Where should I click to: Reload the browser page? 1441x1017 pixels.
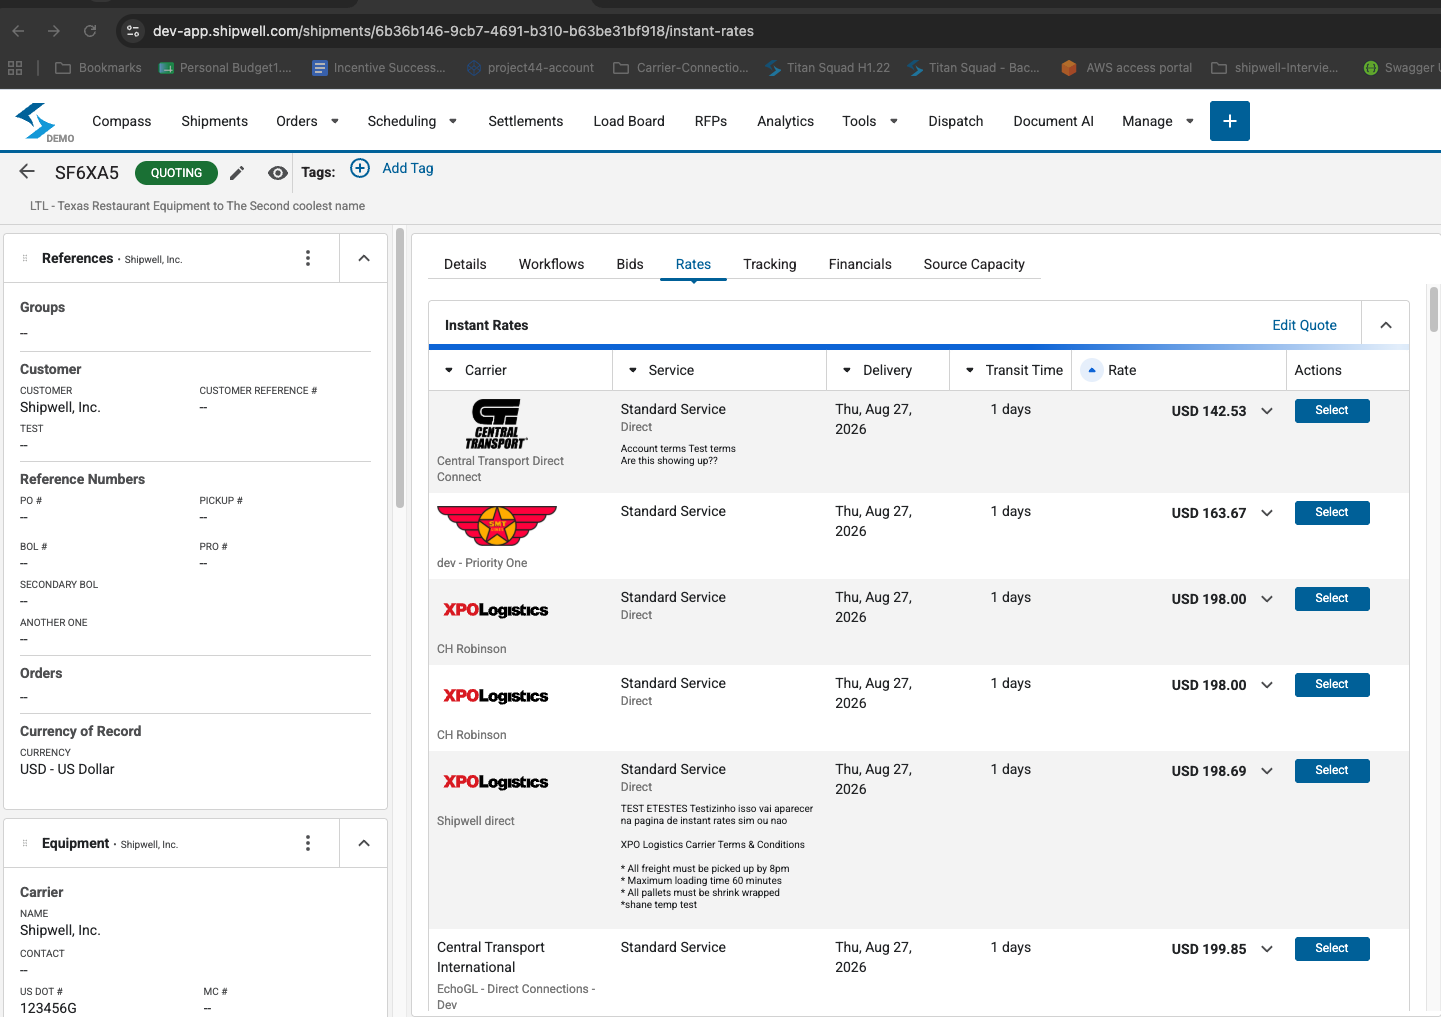point(90,31)
